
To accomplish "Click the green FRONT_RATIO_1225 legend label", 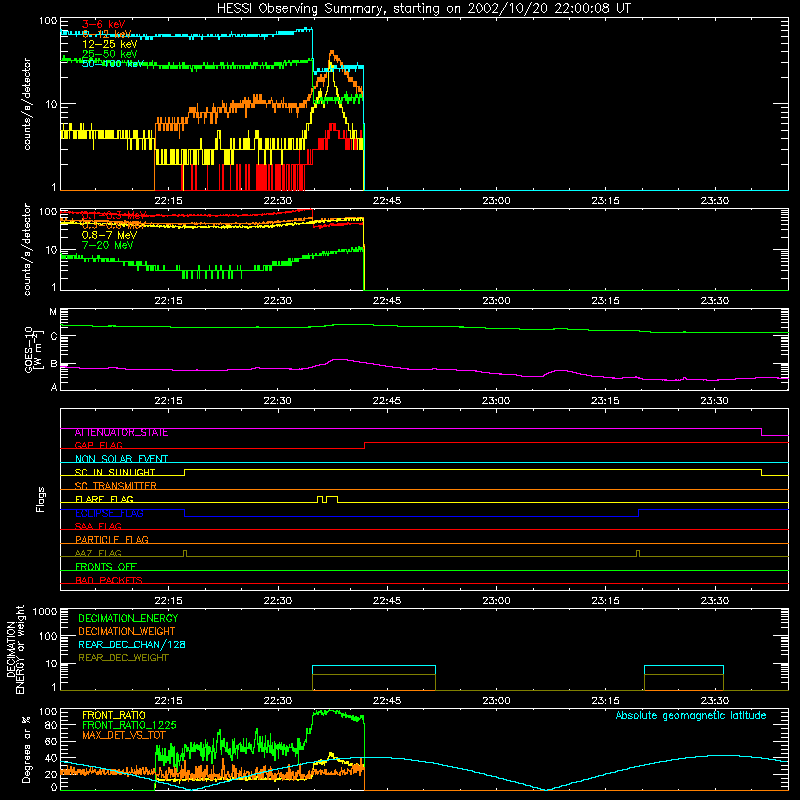I will pyautogui.click(x=129, y=725).
